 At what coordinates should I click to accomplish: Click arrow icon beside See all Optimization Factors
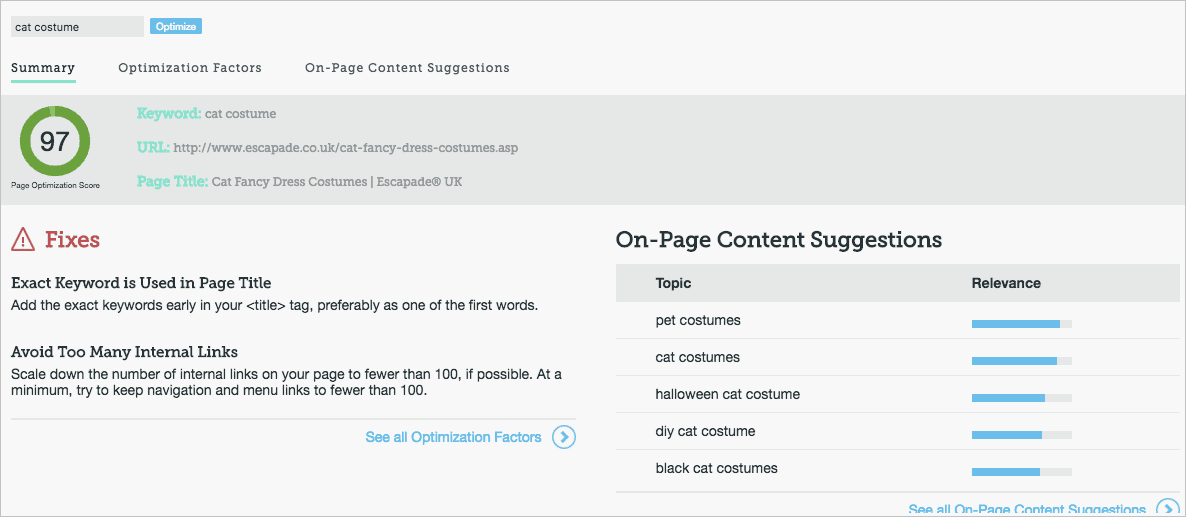tap(564, 437)
